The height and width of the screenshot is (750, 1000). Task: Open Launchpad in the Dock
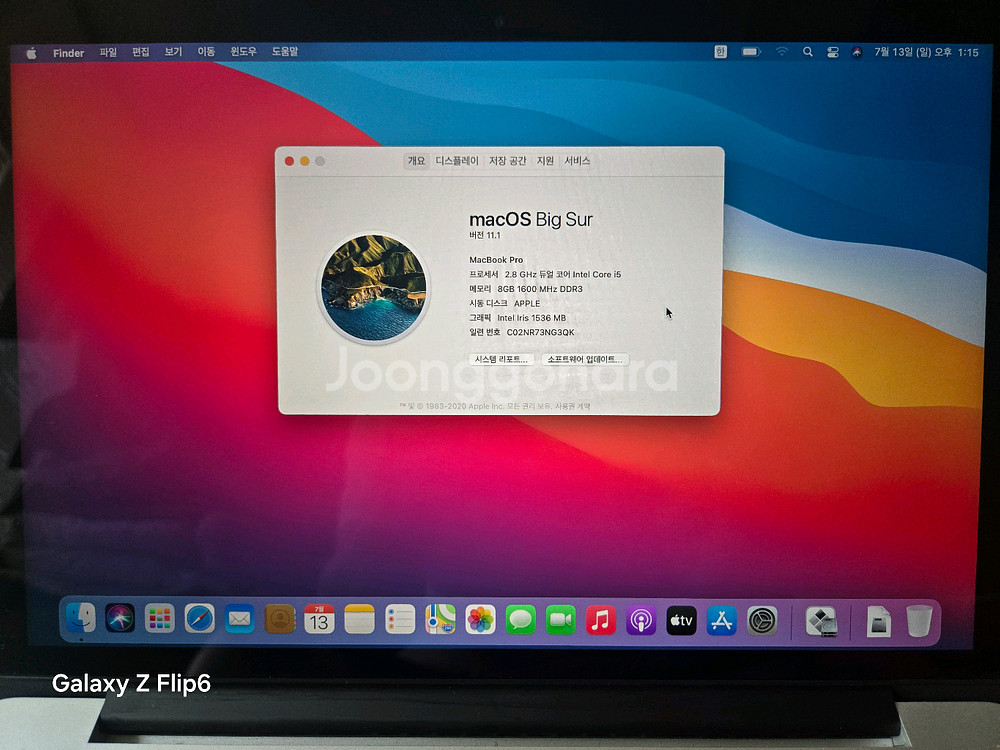[159, 618]
